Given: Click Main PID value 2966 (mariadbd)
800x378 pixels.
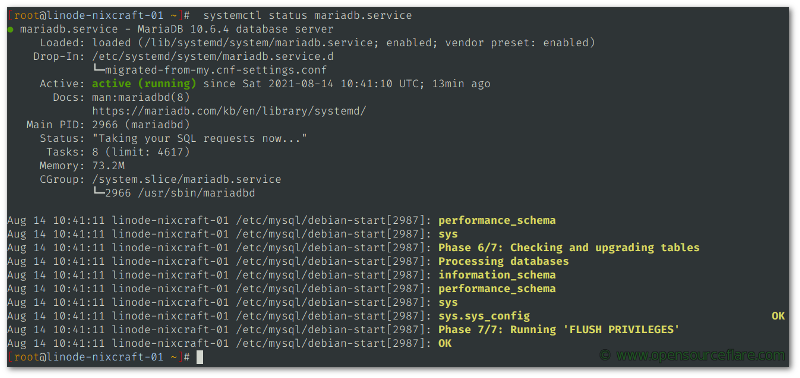Looking at the screenshot, I should pos(141,124).
